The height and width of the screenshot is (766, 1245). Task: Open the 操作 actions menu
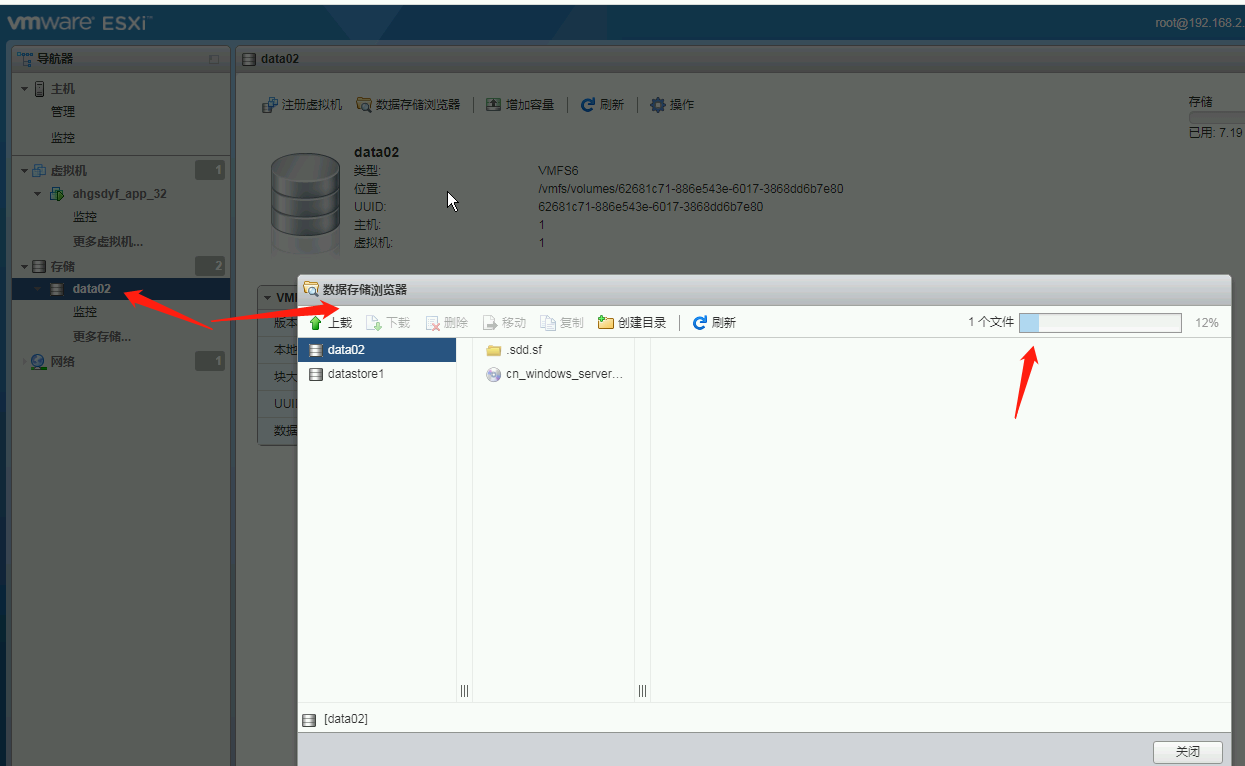(x=672, y=104)
